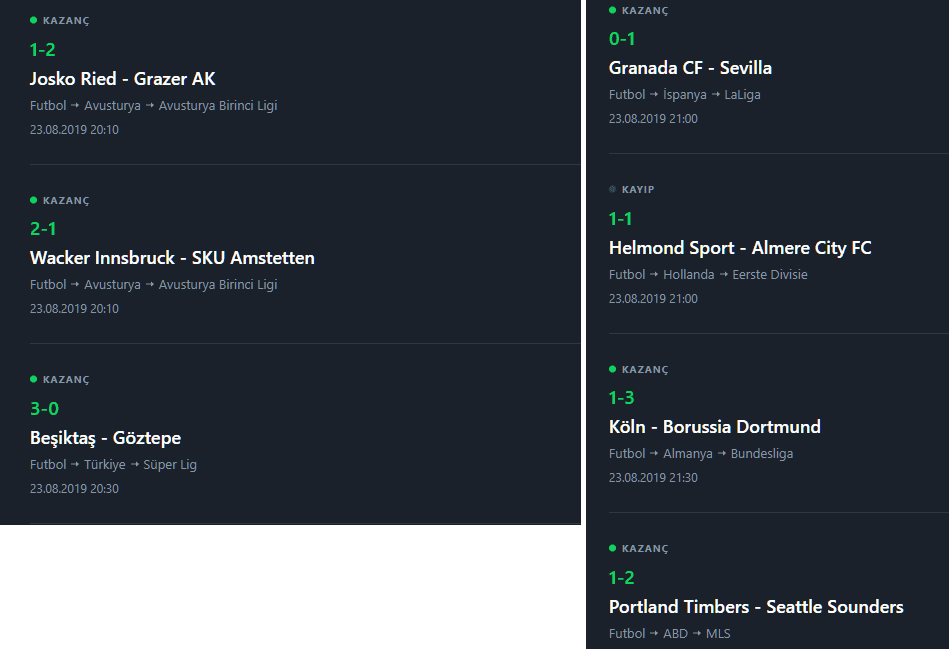Click green status dot above Granada CF match

pyautogui.click(x=612, y=10)
